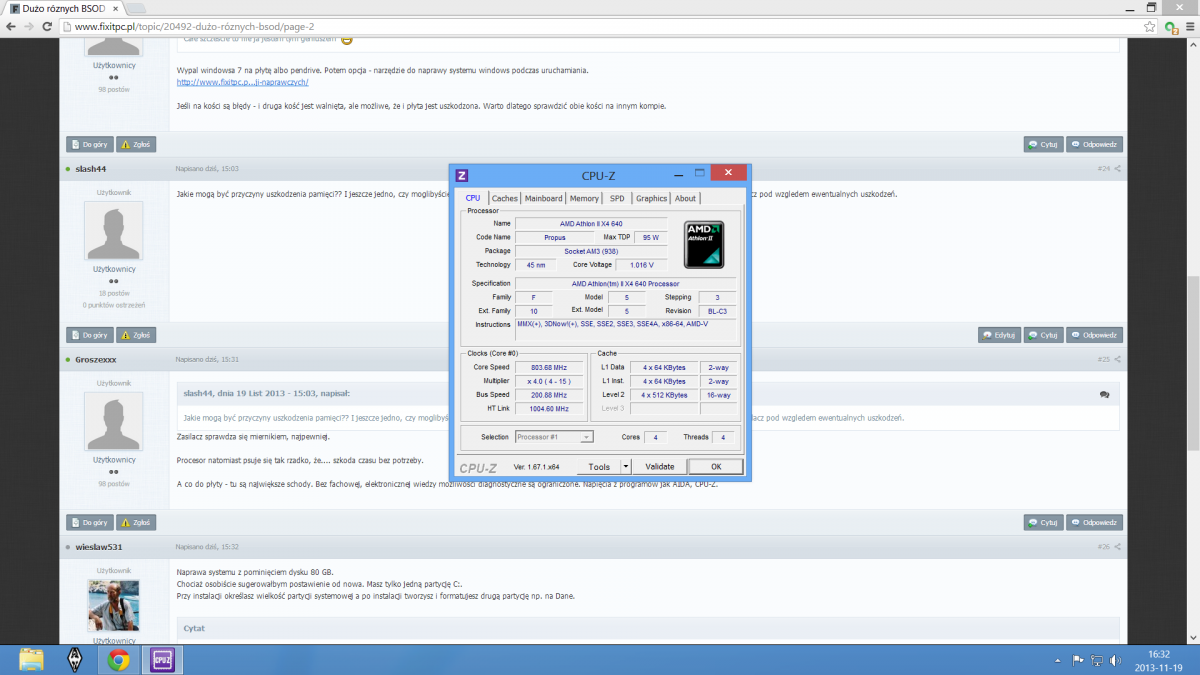Click the Chrome extension icon beside the star
The width and height of the screenshot is (1200, 675).
(1169, 26)
